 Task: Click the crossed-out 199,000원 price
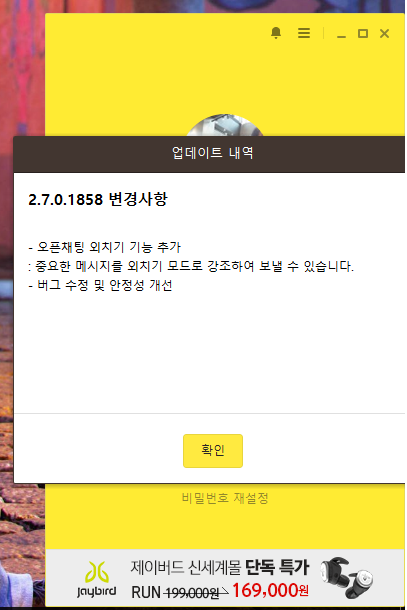[x=191, y=592]
